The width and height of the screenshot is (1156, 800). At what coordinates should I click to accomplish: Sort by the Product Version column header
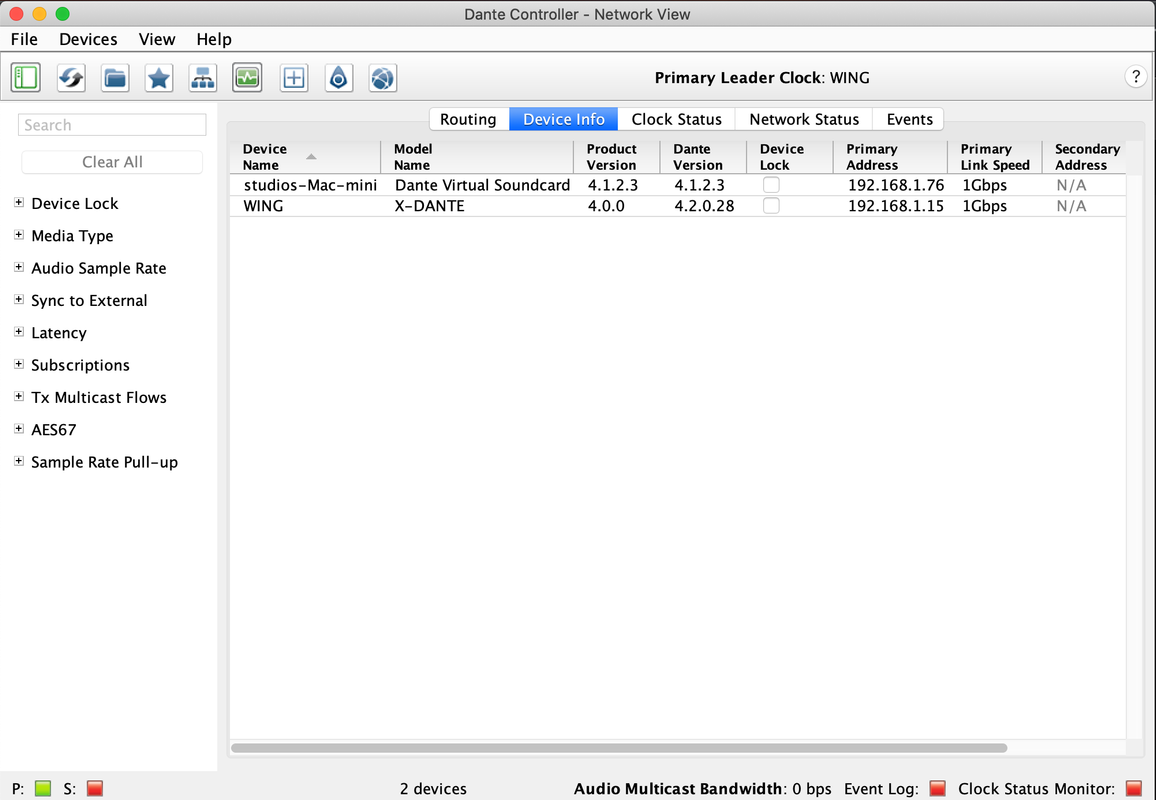click(616, 156)
